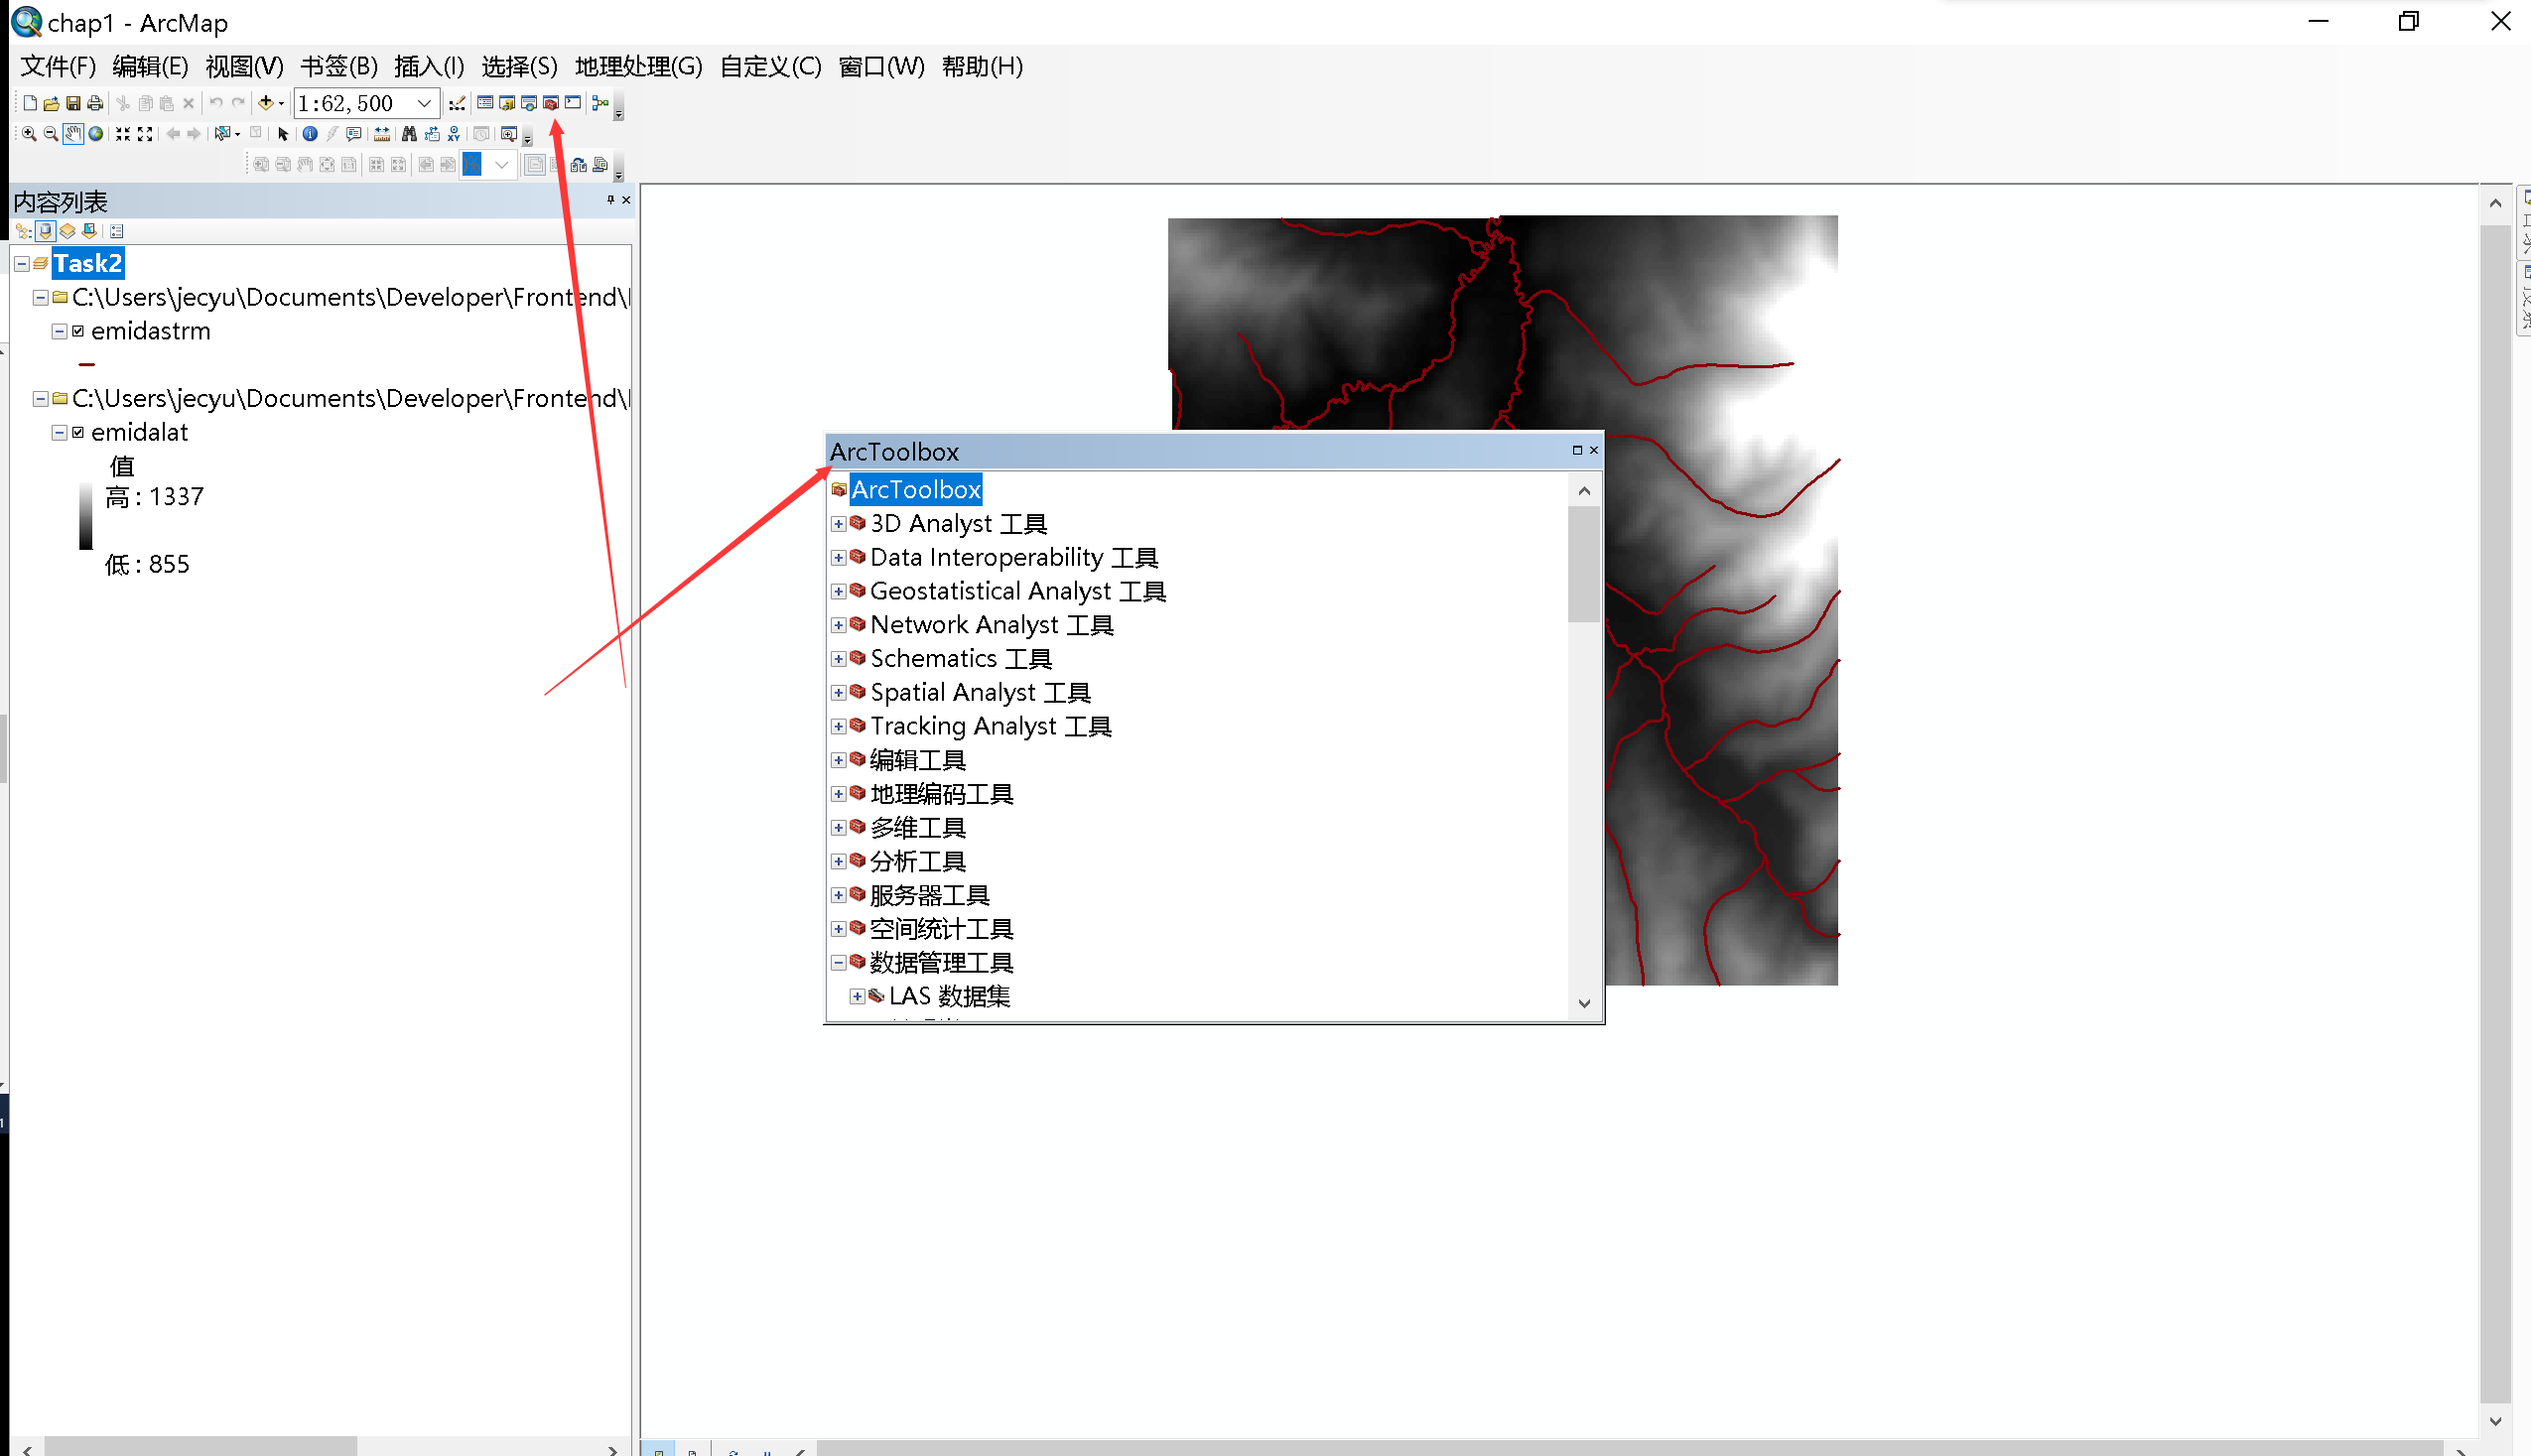The image size is (2531, 1456).
Task: Click the emidastrm red line symbol
Action: coord(87,365)
